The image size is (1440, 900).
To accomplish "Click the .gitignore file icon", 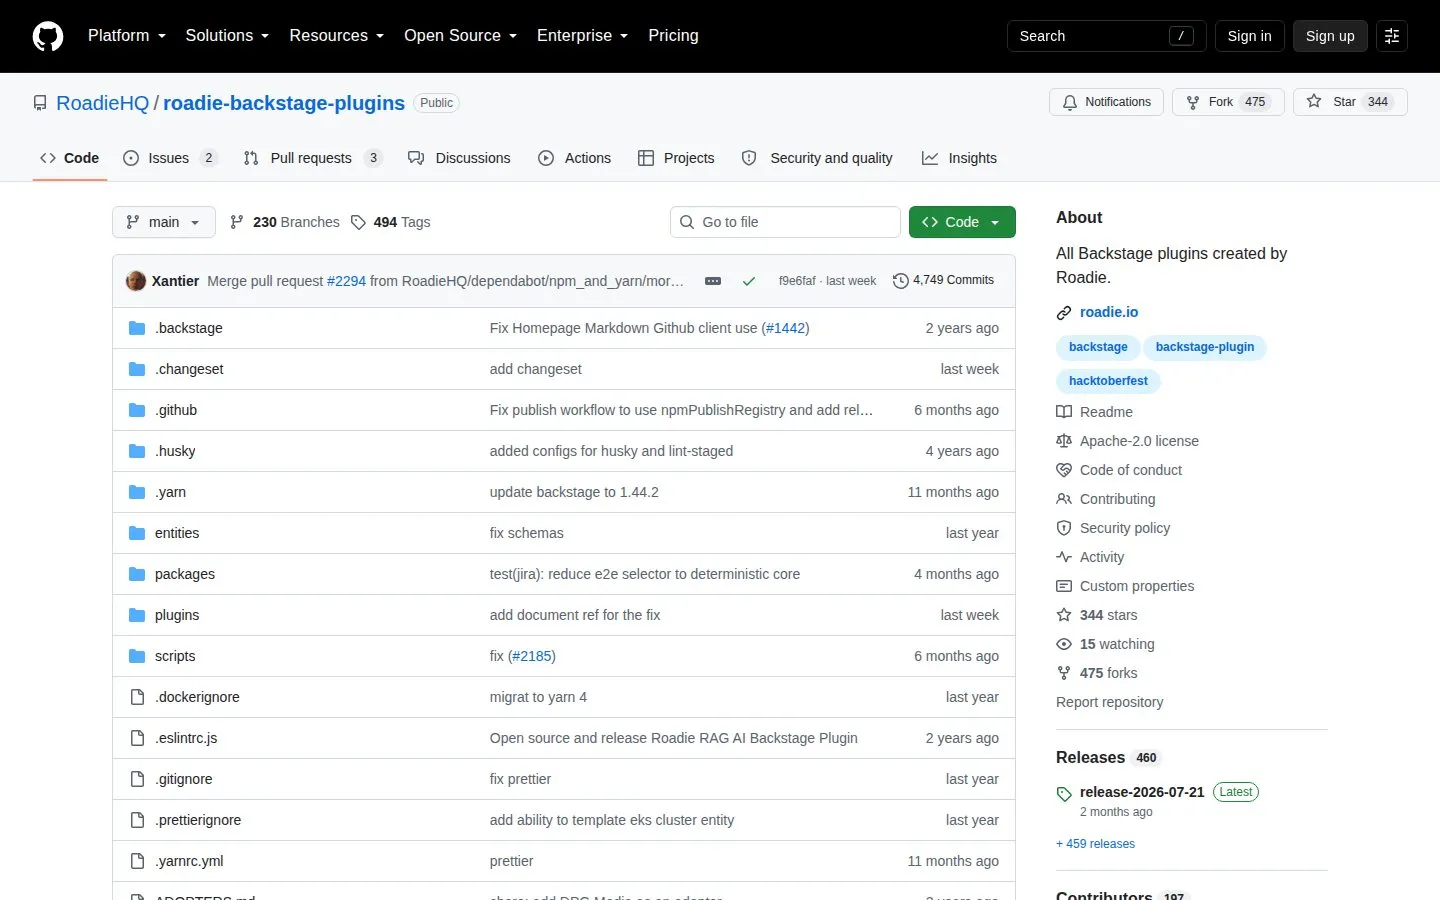I will coord(137,779).
